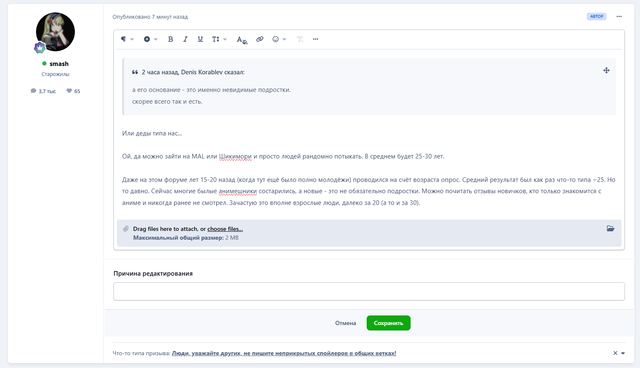
Task: Click the remove formatting icon
Action: pos(300,39)
